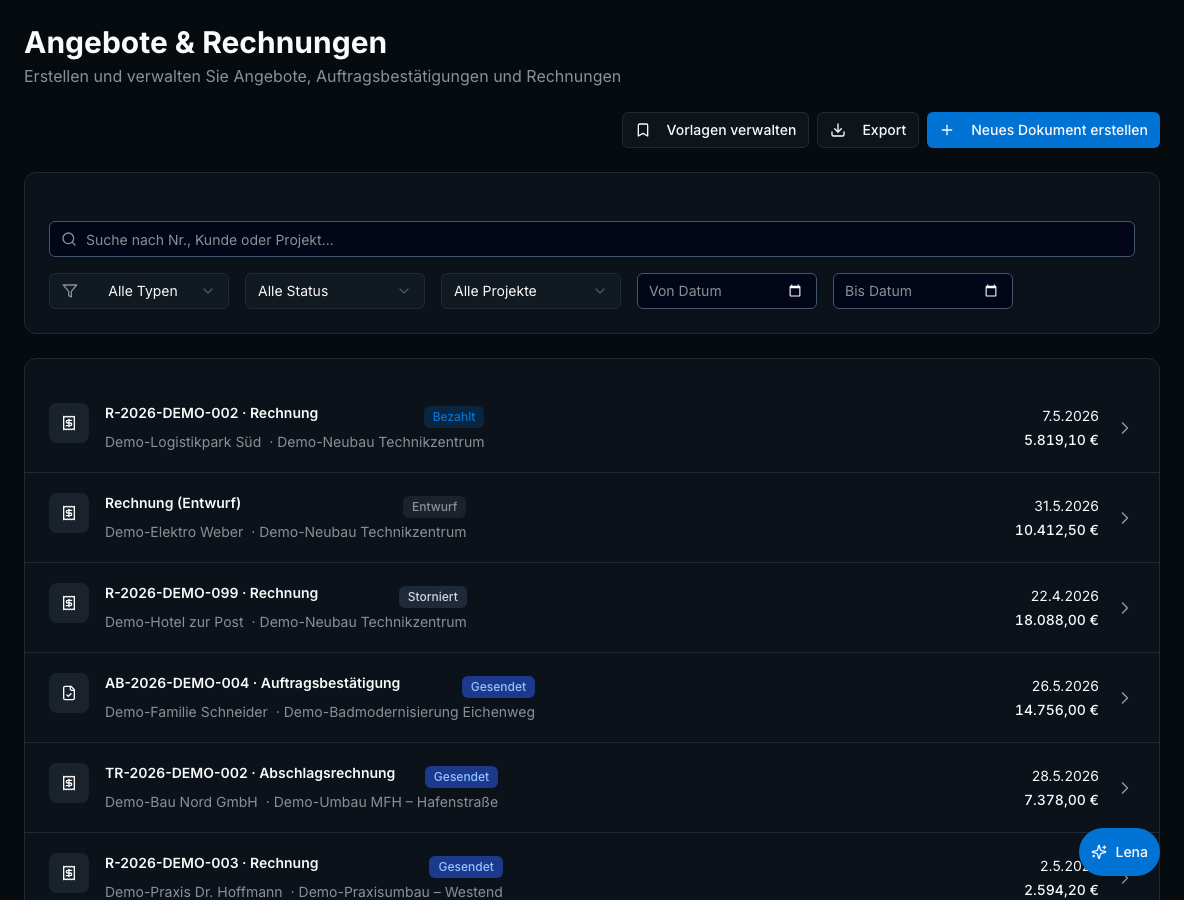Image resolution: width=1184 pixels, height=900 pixels.
Task: Click the invoice icon for Rechnung (Entwurf)
Action: click(69, 513)
